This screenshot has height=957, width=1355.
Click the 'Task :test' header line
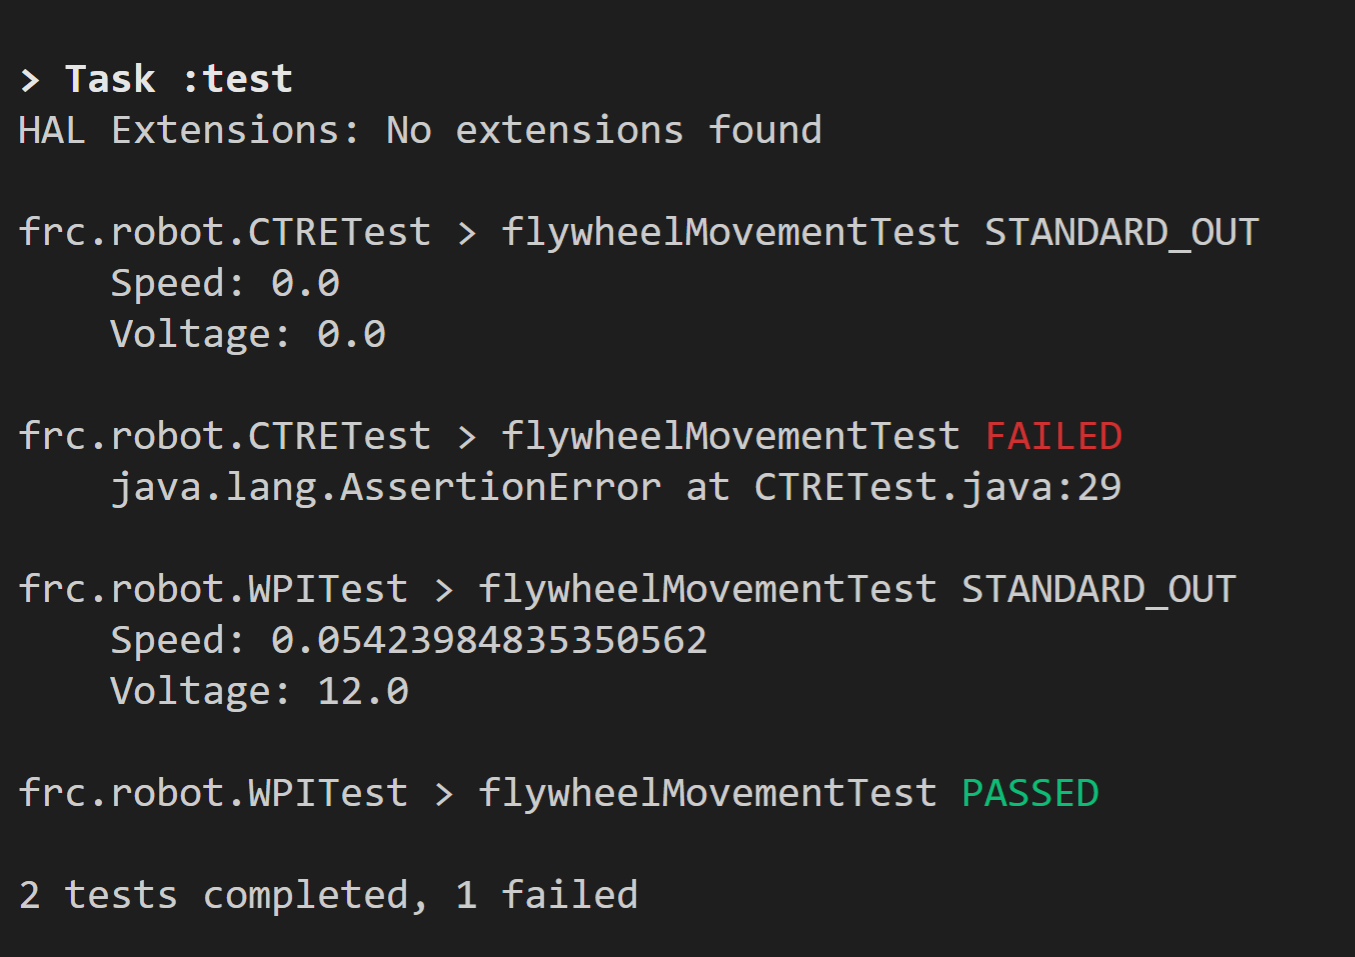pos(156,79)
